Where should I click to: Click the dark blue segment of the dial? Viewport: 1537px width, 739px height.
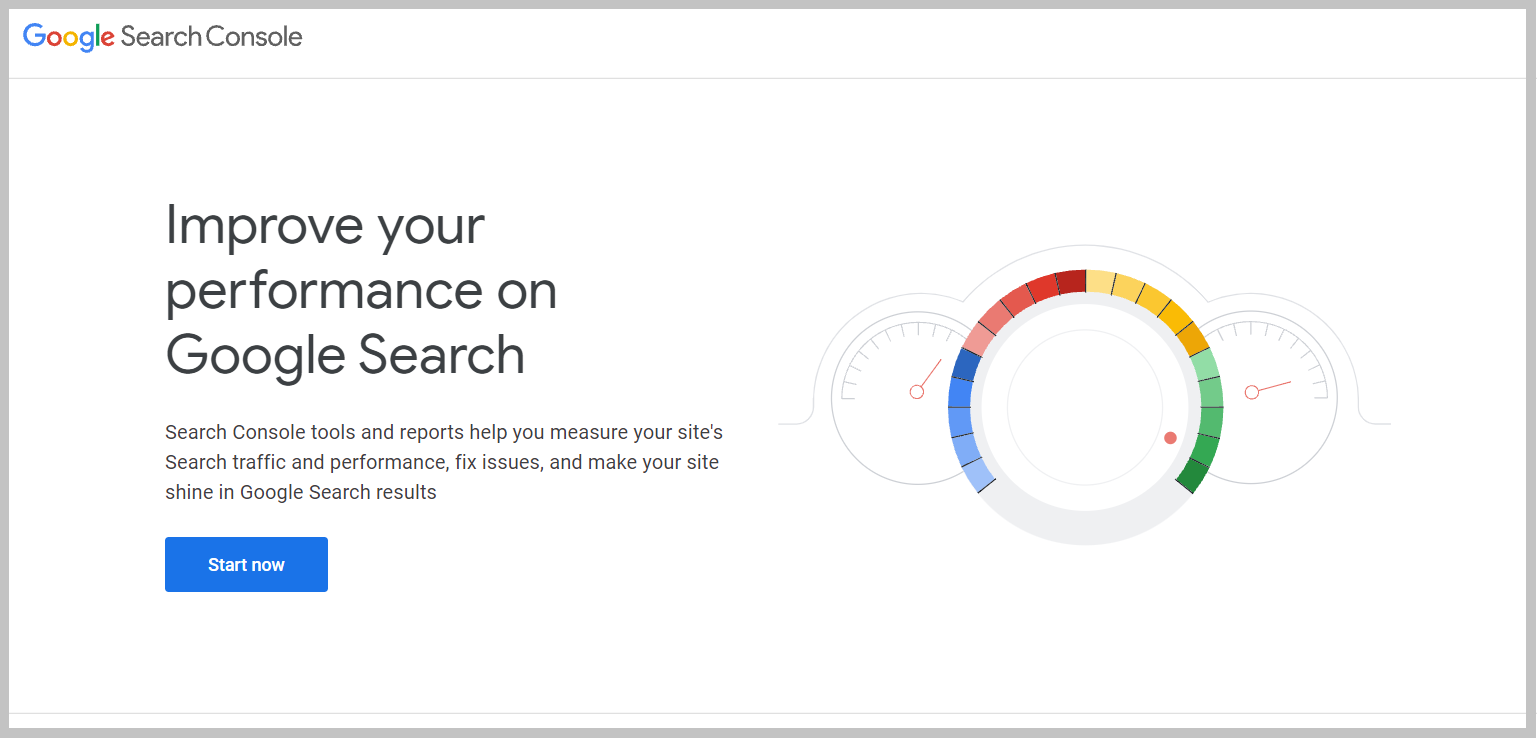click(966, 364)
